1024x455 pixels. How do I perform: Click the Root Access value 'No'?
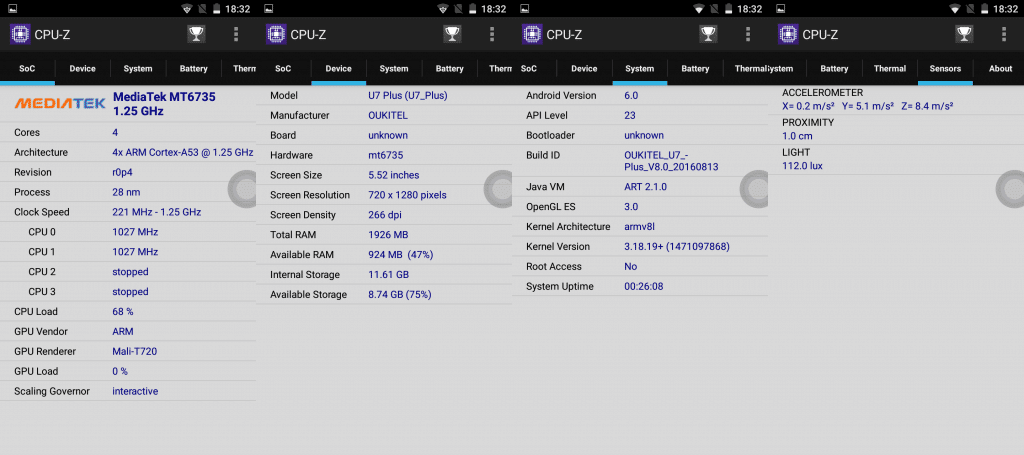point(631,266)
